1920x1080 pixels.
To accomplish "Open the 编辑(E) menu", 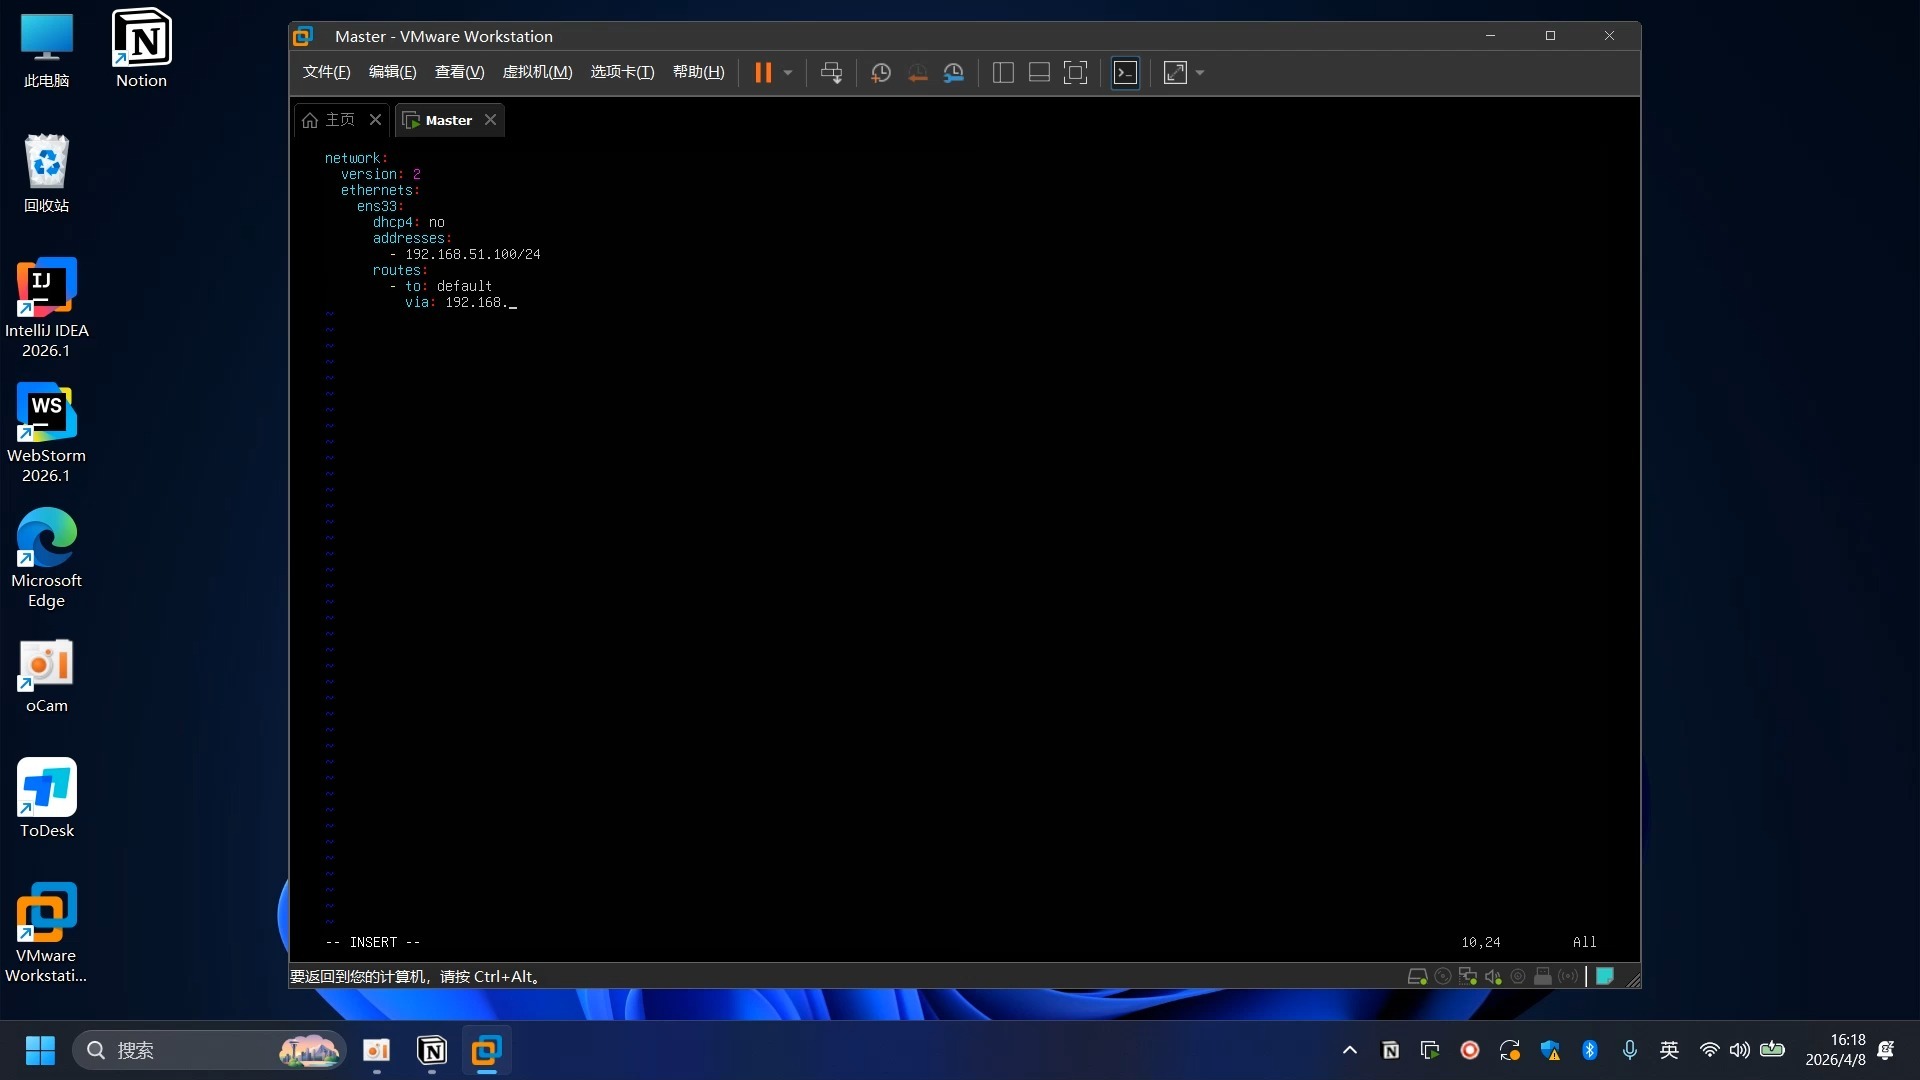I will click(x=392, y=72).
